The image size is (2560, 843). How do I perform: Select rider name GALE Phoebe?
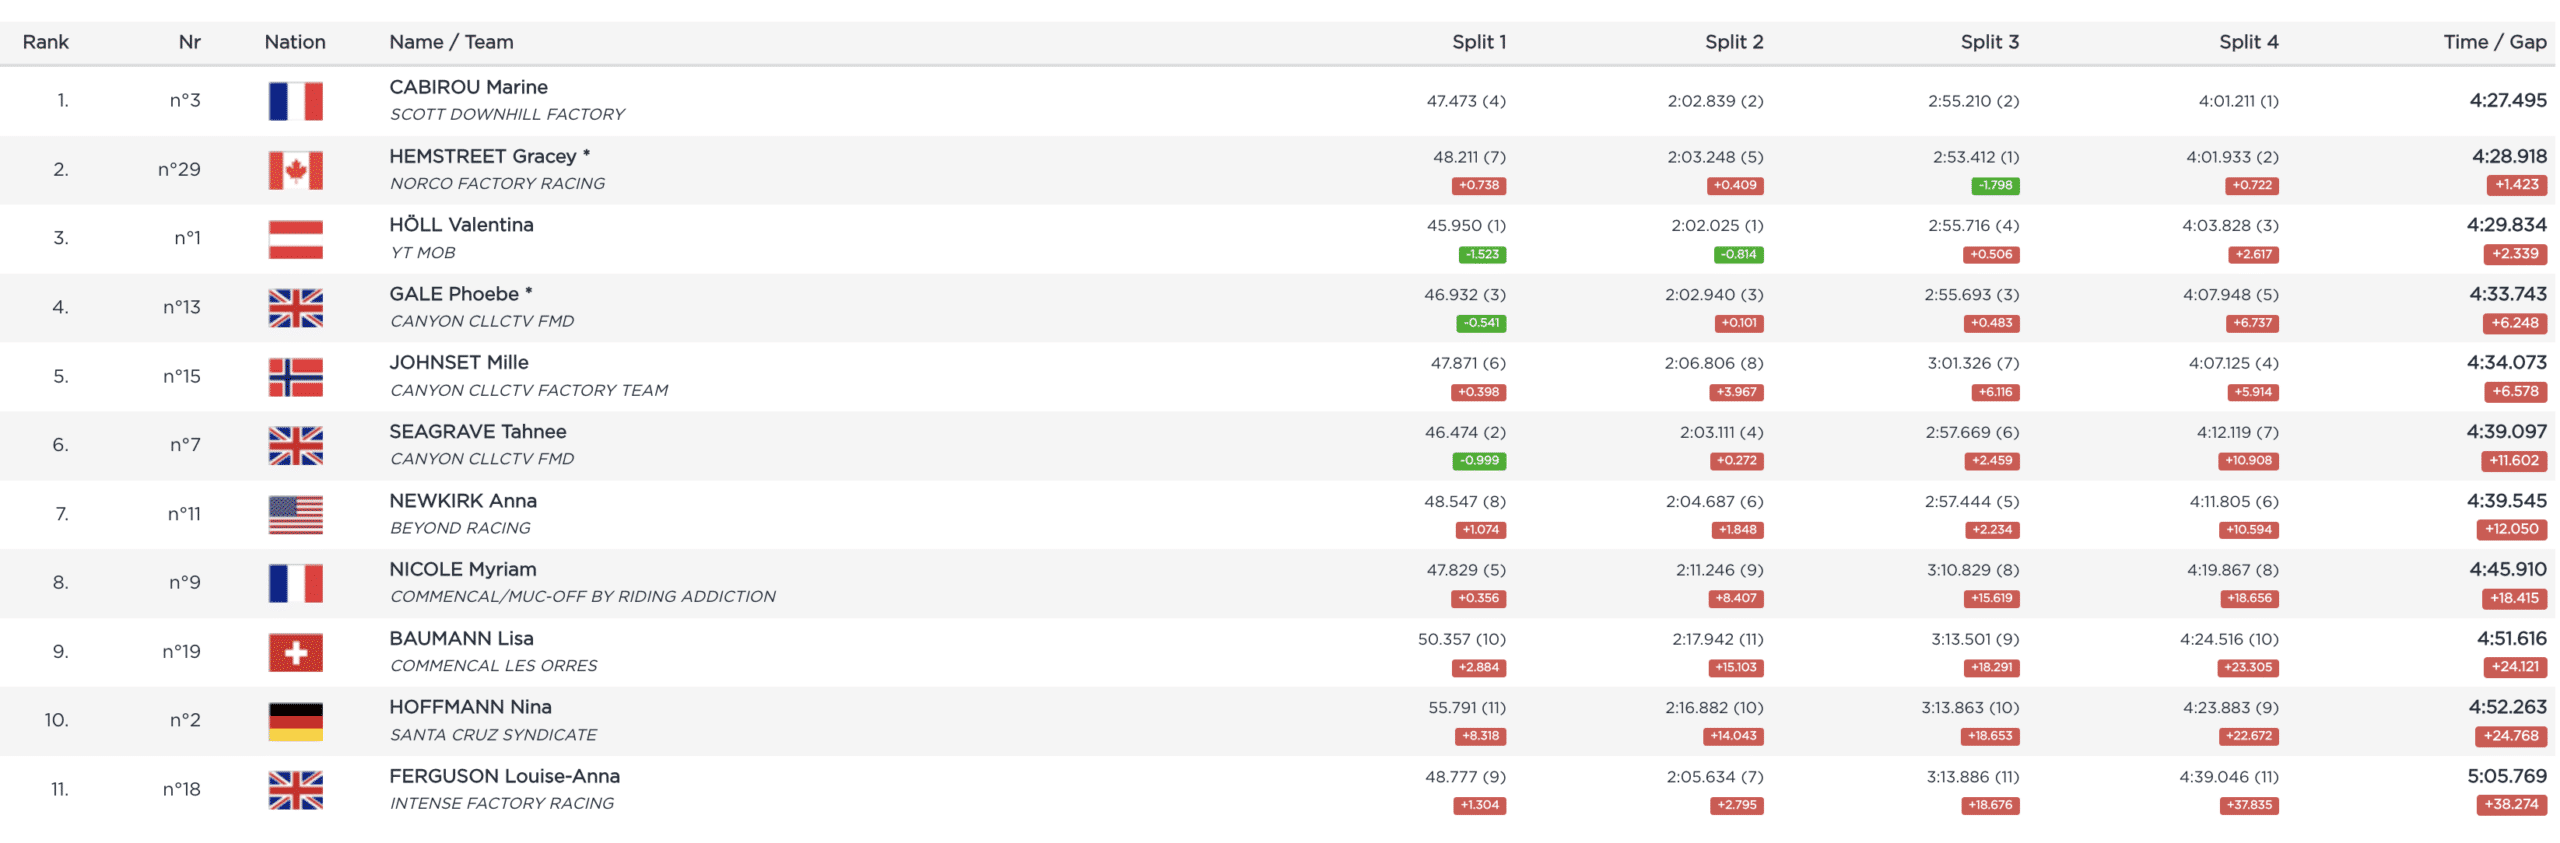(x=454, y=294)
